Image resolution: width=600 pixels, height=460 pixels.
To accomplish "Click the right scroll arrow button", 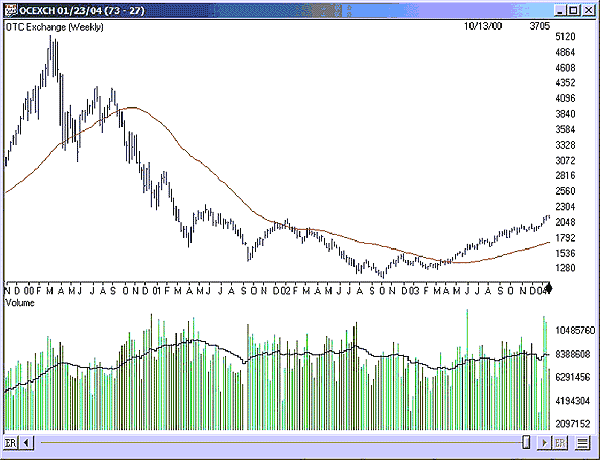I will [543, 443].
